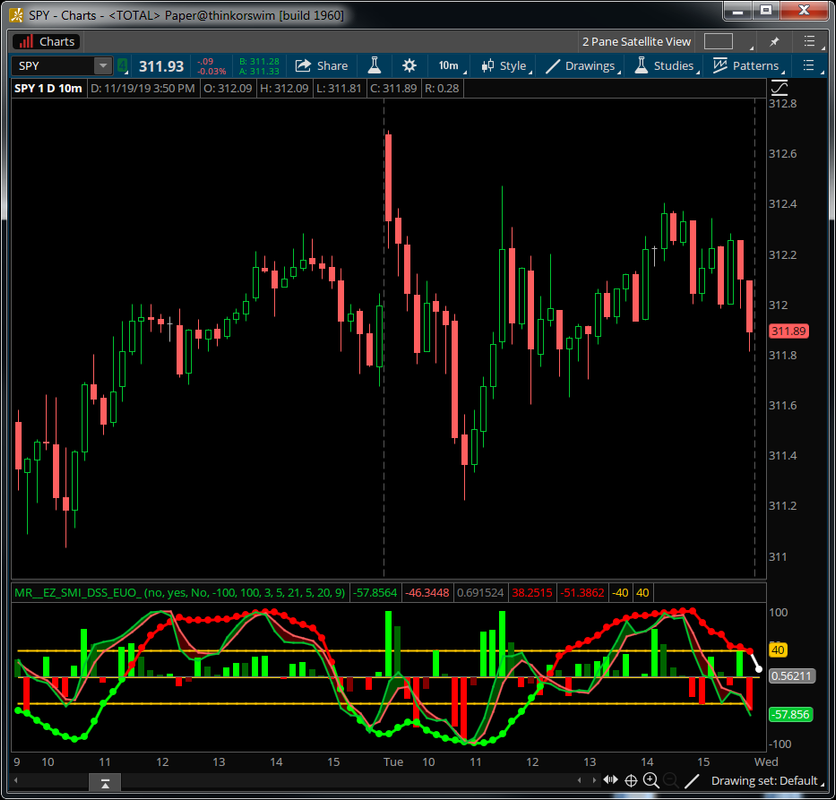
Task: Open the chart grid layout selector box
Action: 718,41
